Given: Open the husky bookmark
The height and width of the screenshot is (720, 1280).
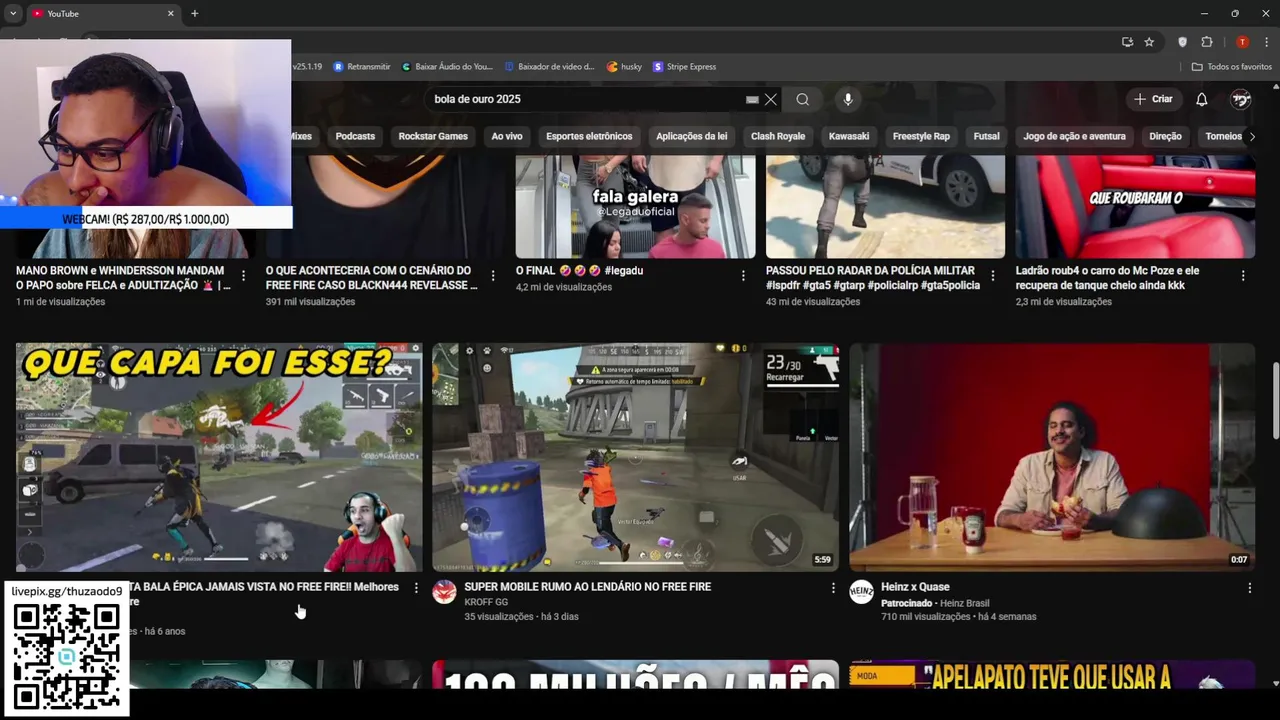Looking at the screenshot, I should (x=624, y=67).
